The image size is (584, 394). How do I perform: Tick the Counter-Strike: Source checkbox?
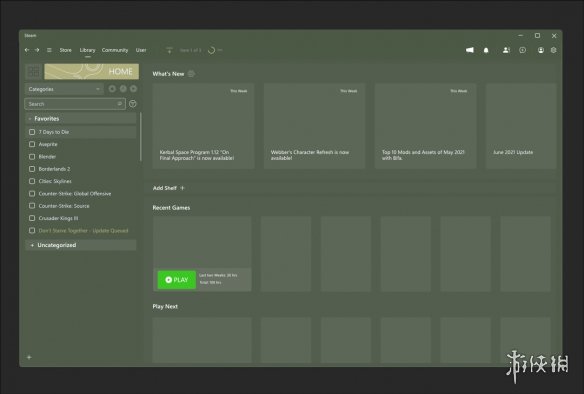coord(32,206)
